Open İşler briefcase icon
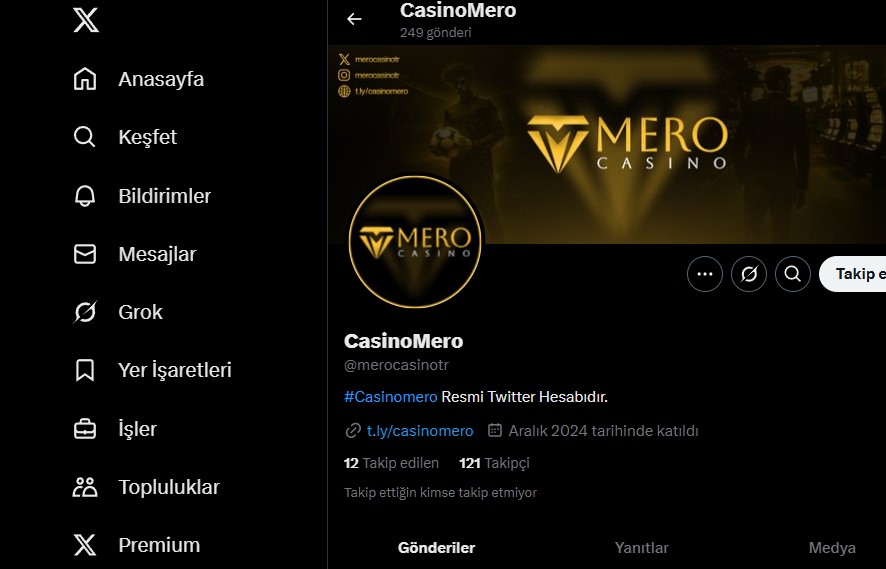The image size is (886, 569). coord(85,429)
